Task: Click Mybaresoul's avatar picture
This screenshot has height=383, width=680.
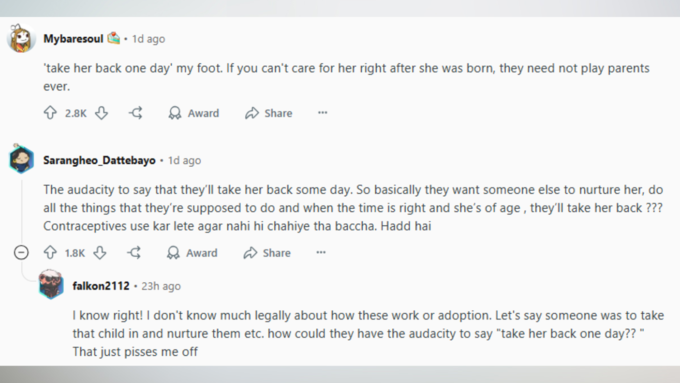Action: (21, 38)
